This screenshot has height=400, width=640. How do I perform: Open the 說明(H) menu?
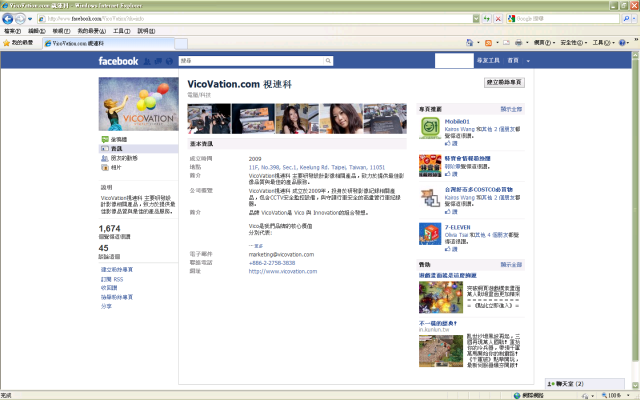(146, 31)
